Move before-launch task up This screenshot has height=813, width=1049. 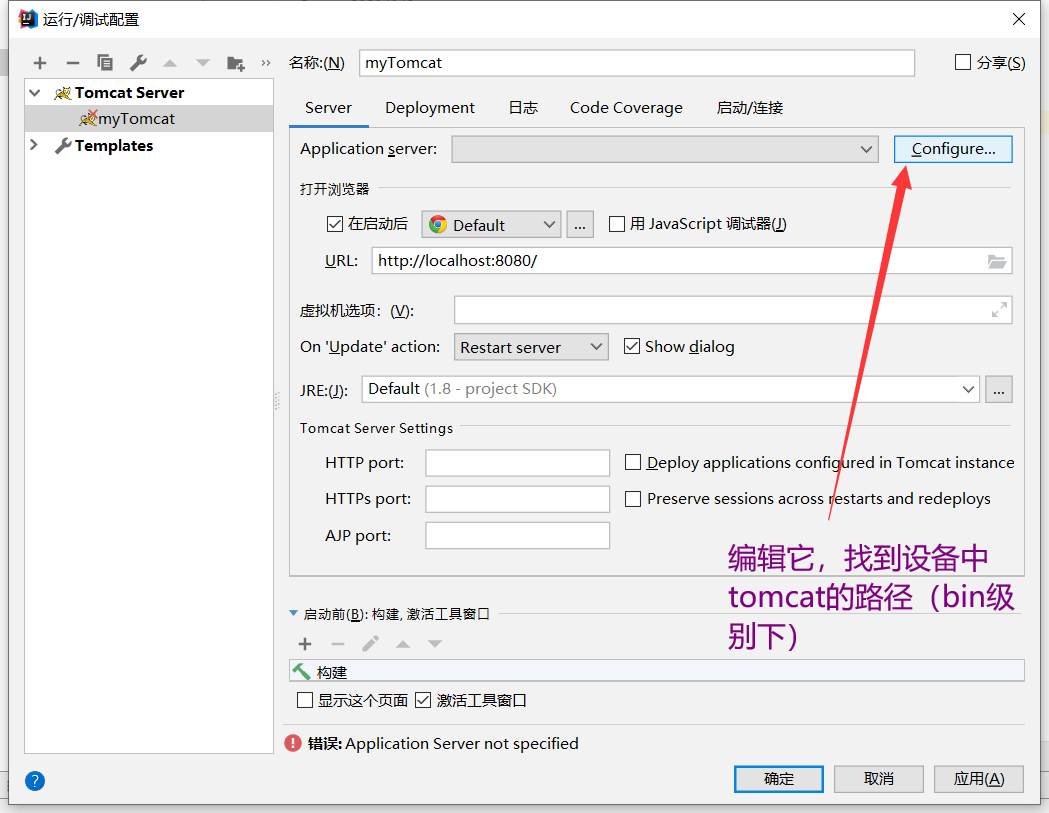403,644
